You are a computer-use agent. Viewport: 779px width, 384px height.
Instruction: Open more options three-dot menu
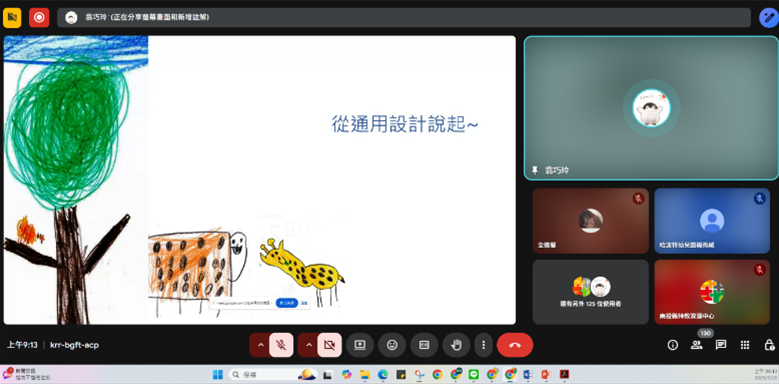483,345
